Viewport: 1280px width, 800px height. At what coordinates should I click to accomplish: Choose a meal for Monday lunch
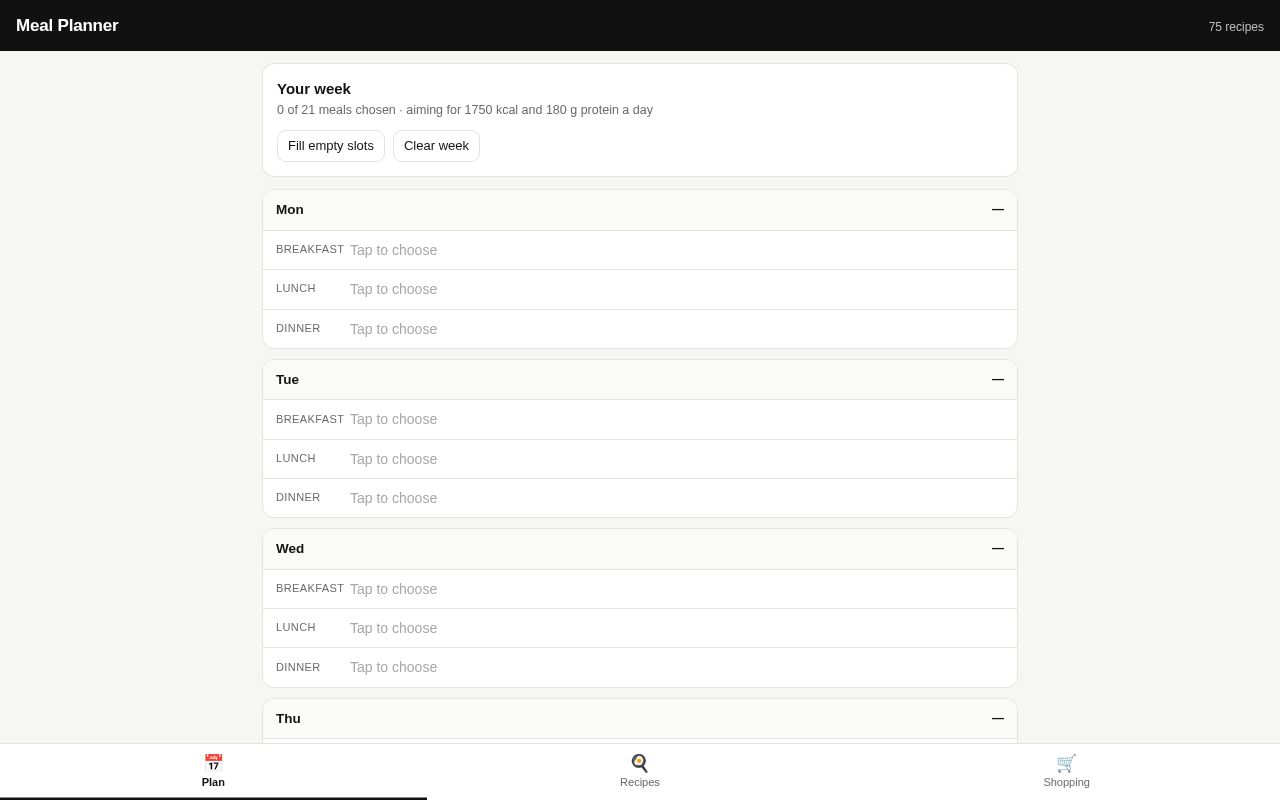tap(640, 289)
